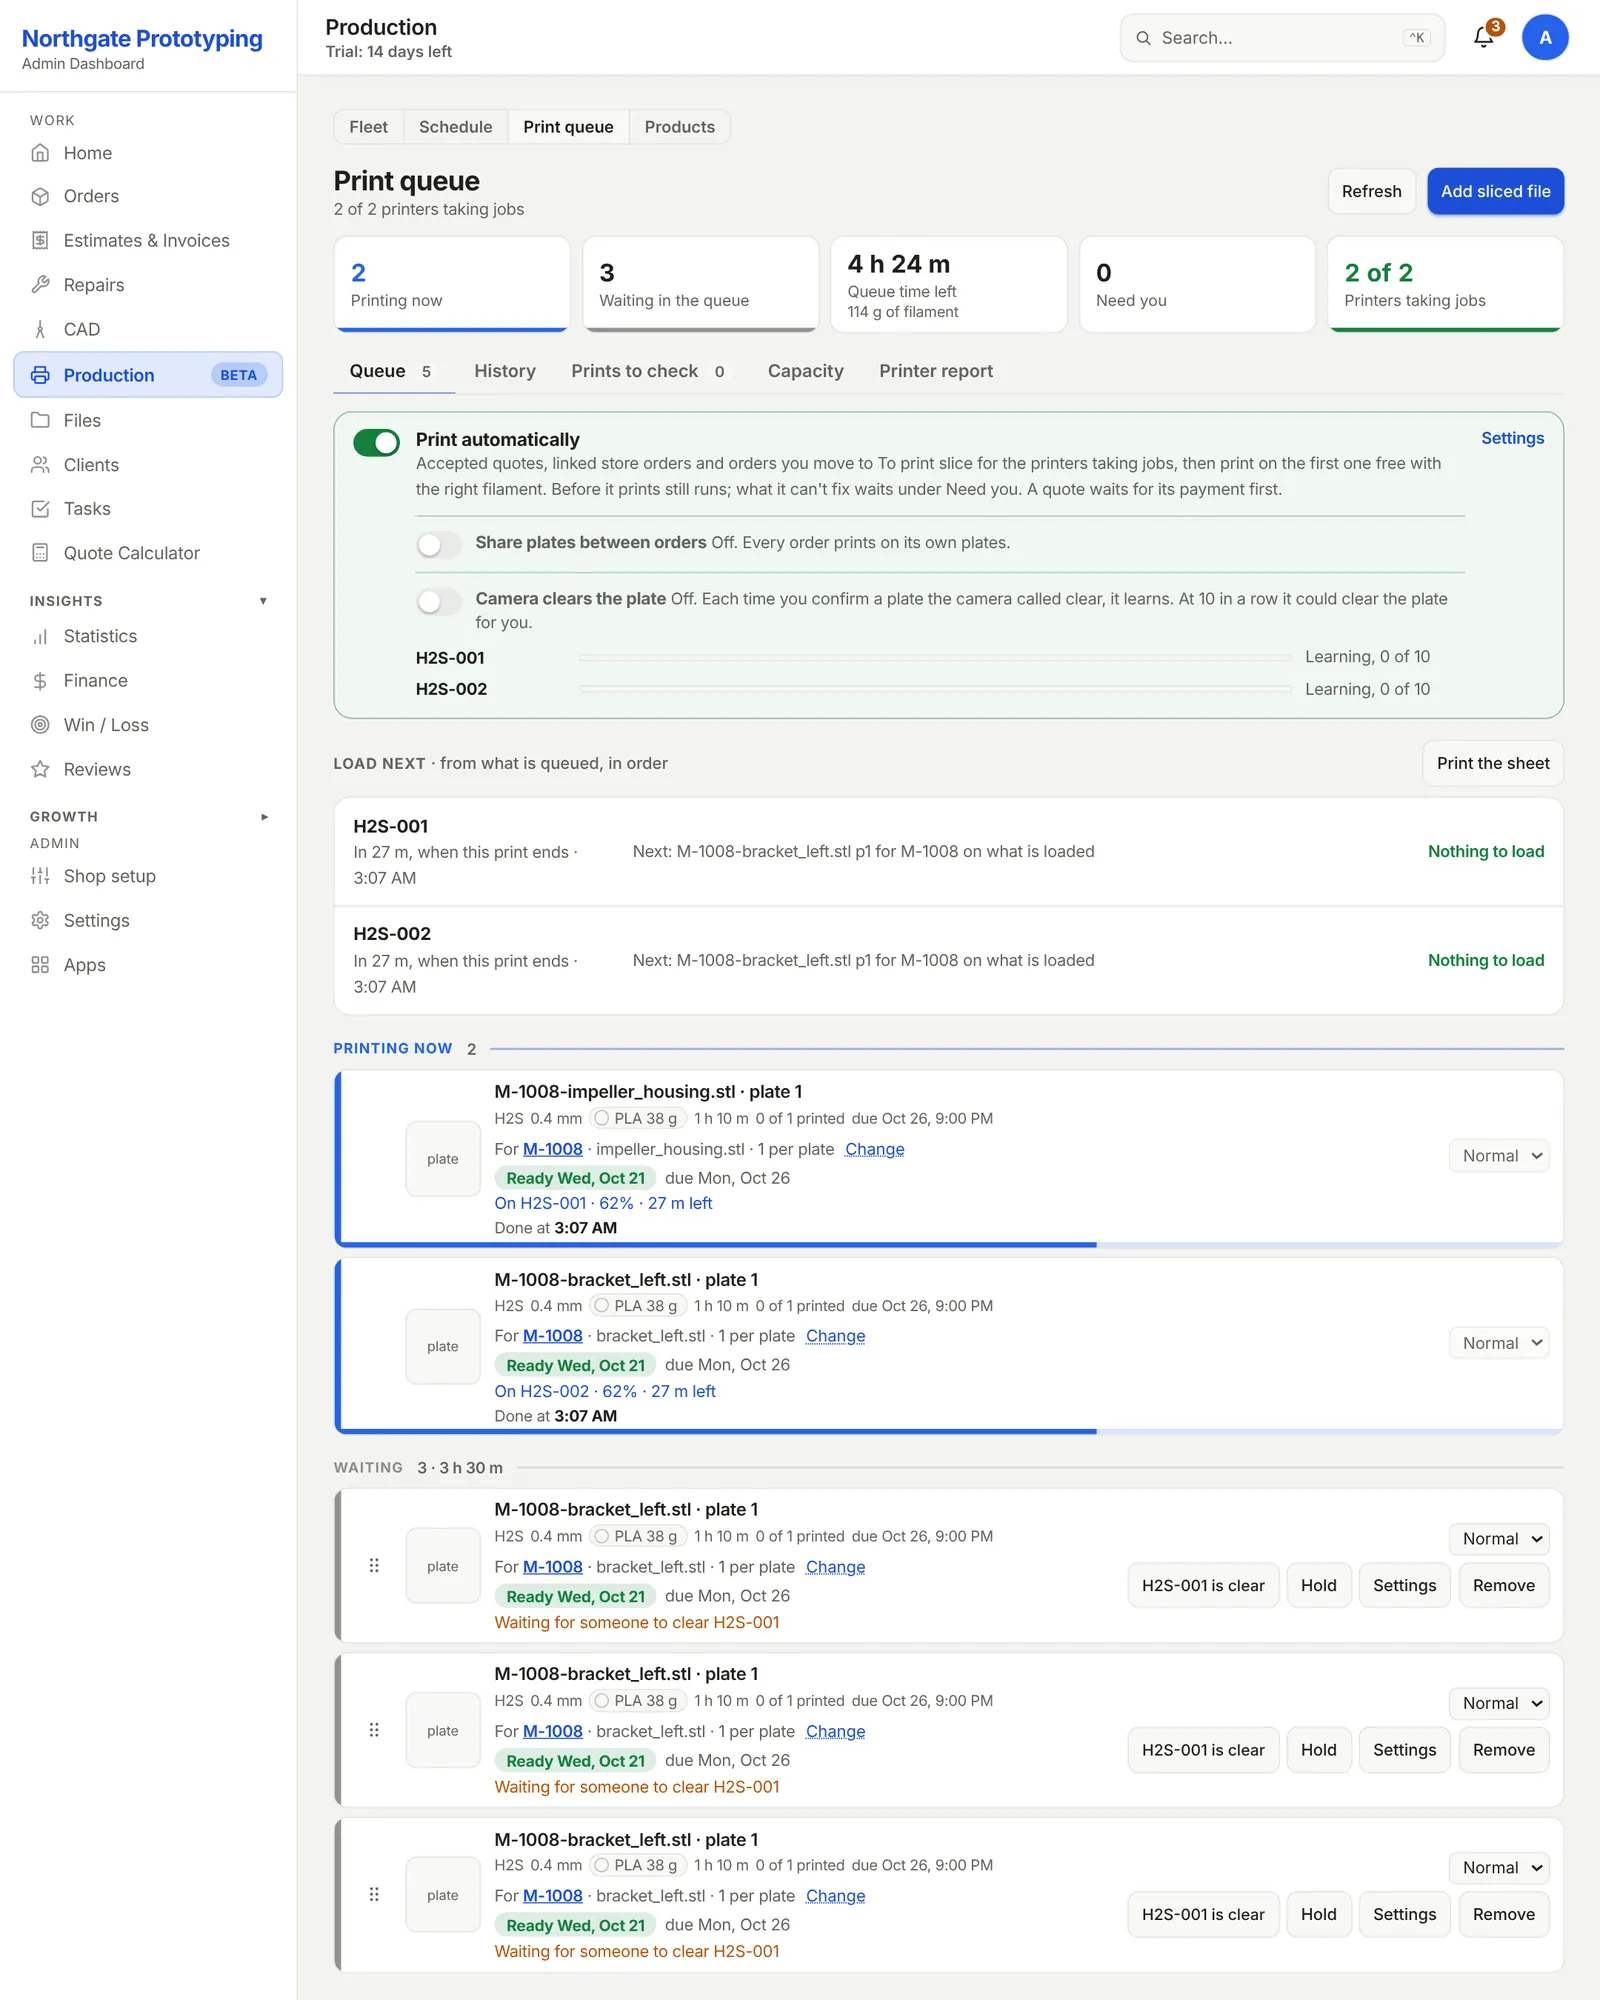Click the Quote Calculator icon
This screenshot has width=1600, height=2000.
pos(40,553)
